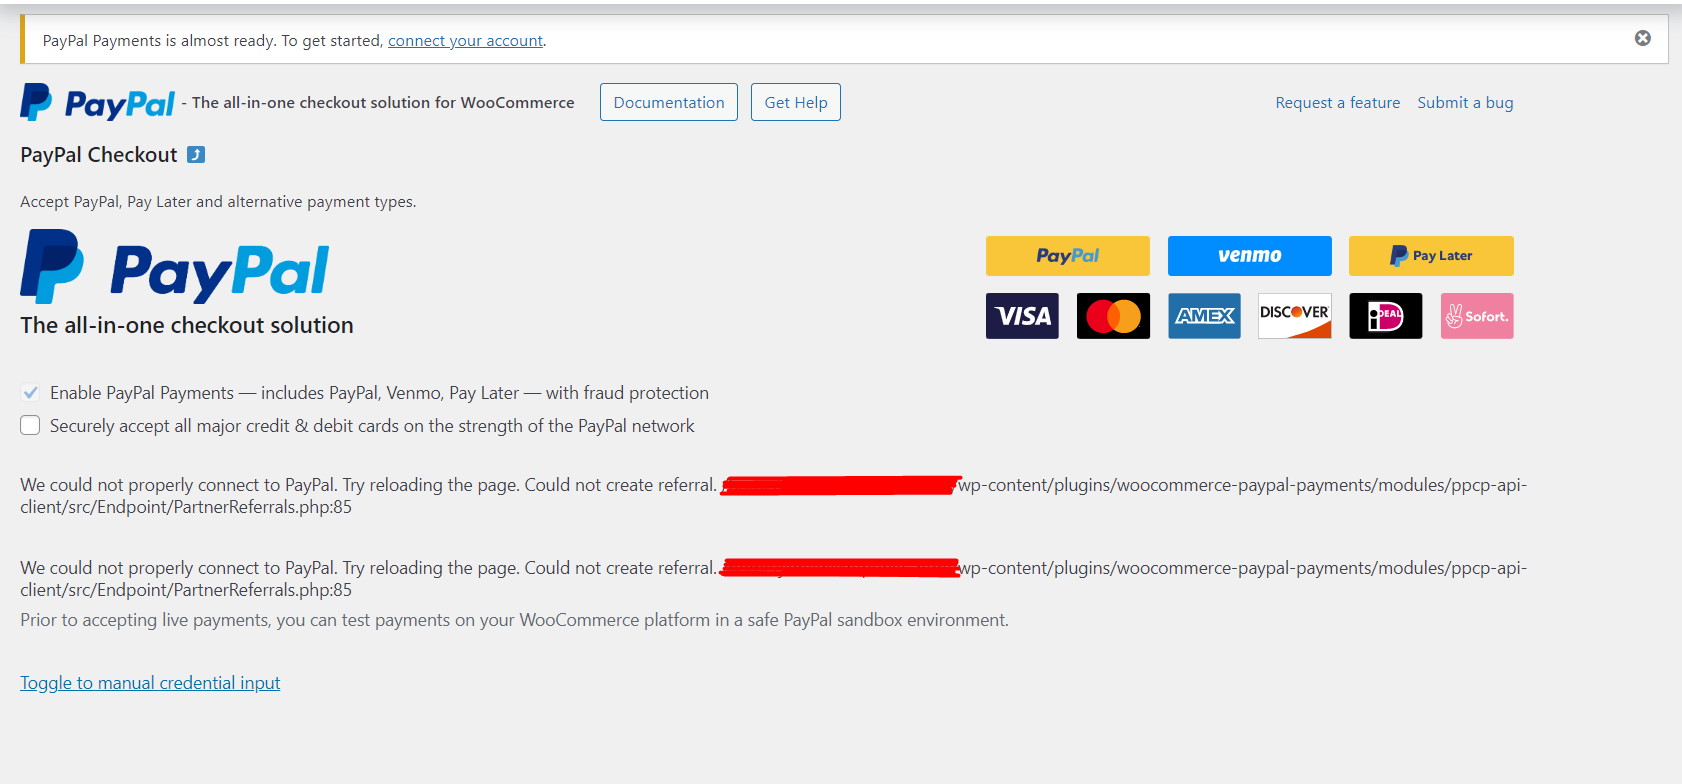Click the Mastercard card icon
Screen dimensions: 1682x784
pos(1113,316)
